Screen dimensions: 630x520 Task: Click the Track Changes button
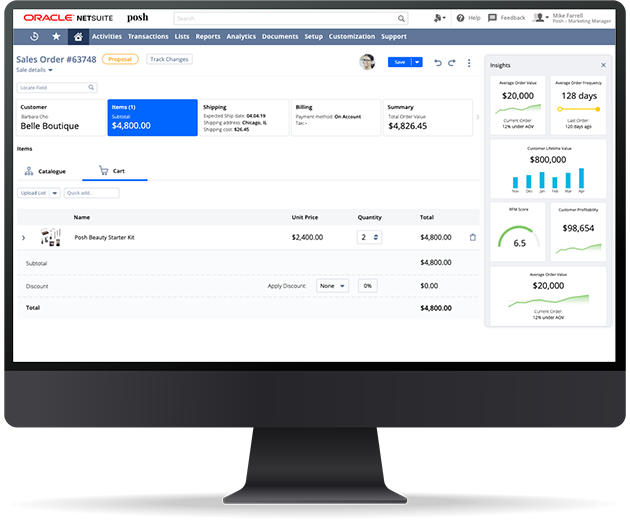(169, 59)
